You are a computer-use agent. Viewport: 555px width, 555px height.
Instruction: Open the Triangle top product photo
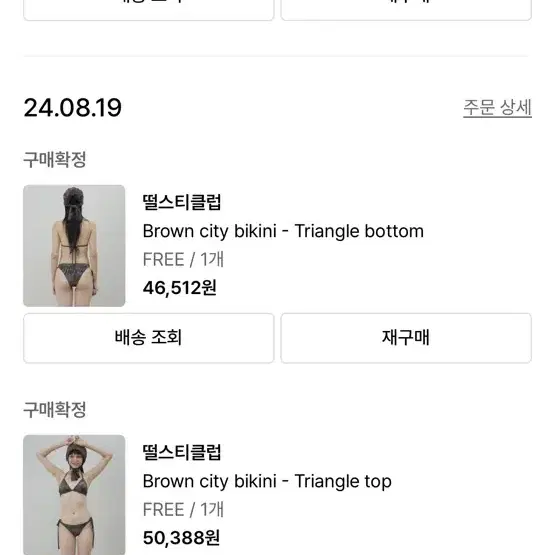pos(74,495)
